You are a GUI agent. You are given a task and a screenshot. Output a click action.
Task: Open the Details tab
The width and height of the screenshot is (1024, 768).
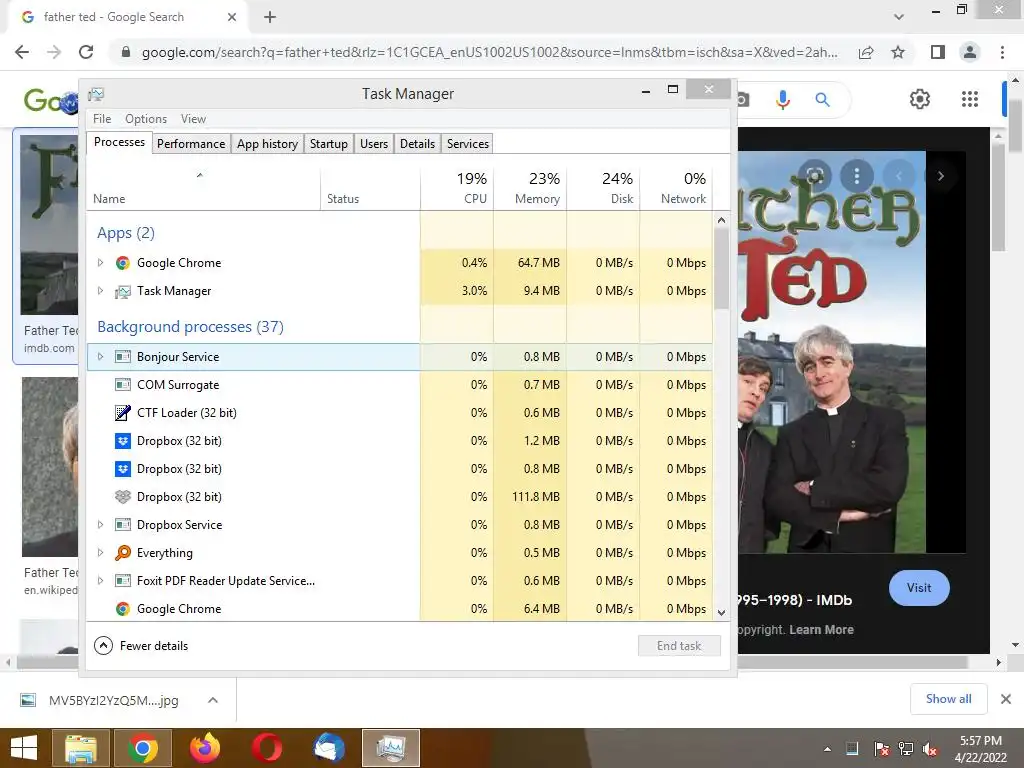tap(417, 144)
